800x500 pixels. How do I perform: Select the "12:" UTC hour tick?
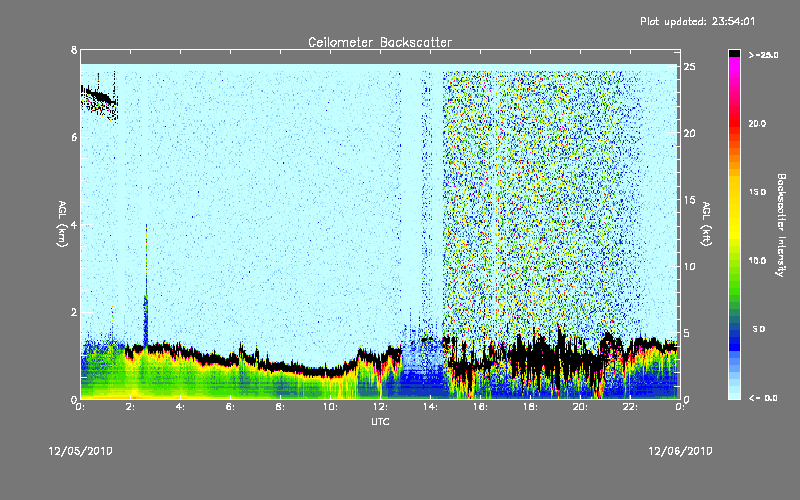coord(381,407)
